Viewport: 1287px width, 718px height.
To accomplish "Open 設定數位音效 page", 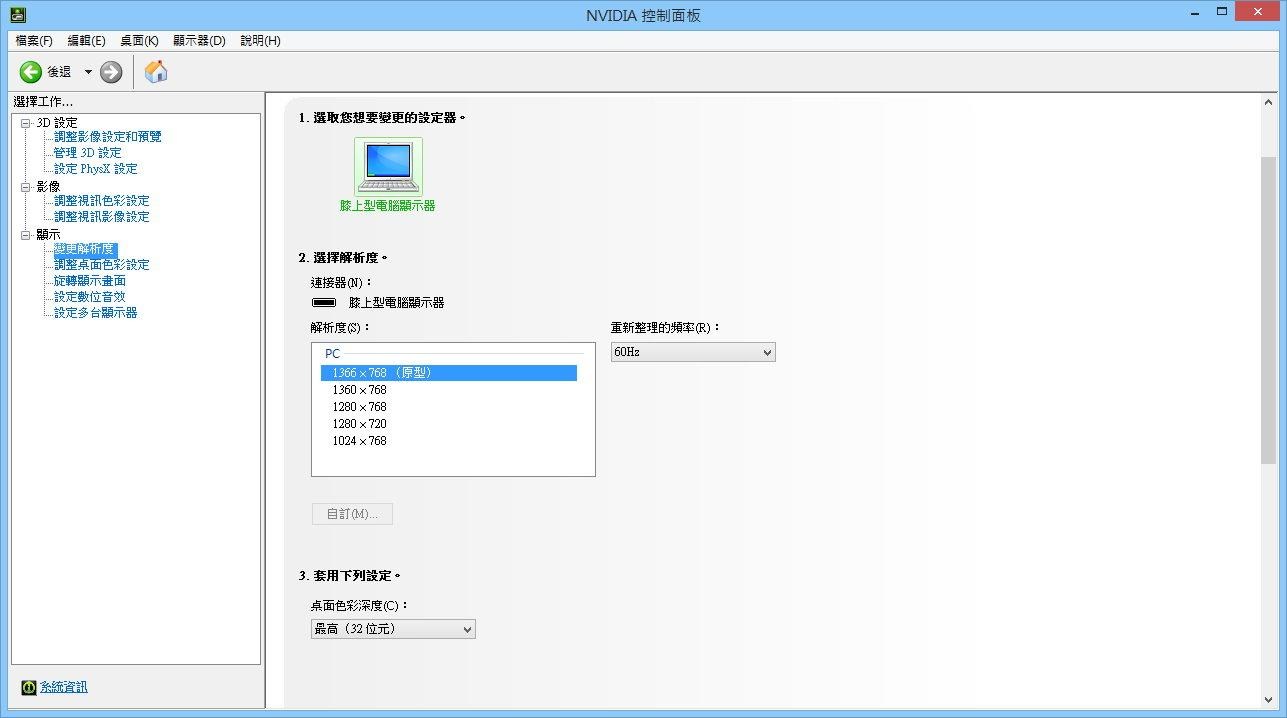I will (x=89, y=296).
